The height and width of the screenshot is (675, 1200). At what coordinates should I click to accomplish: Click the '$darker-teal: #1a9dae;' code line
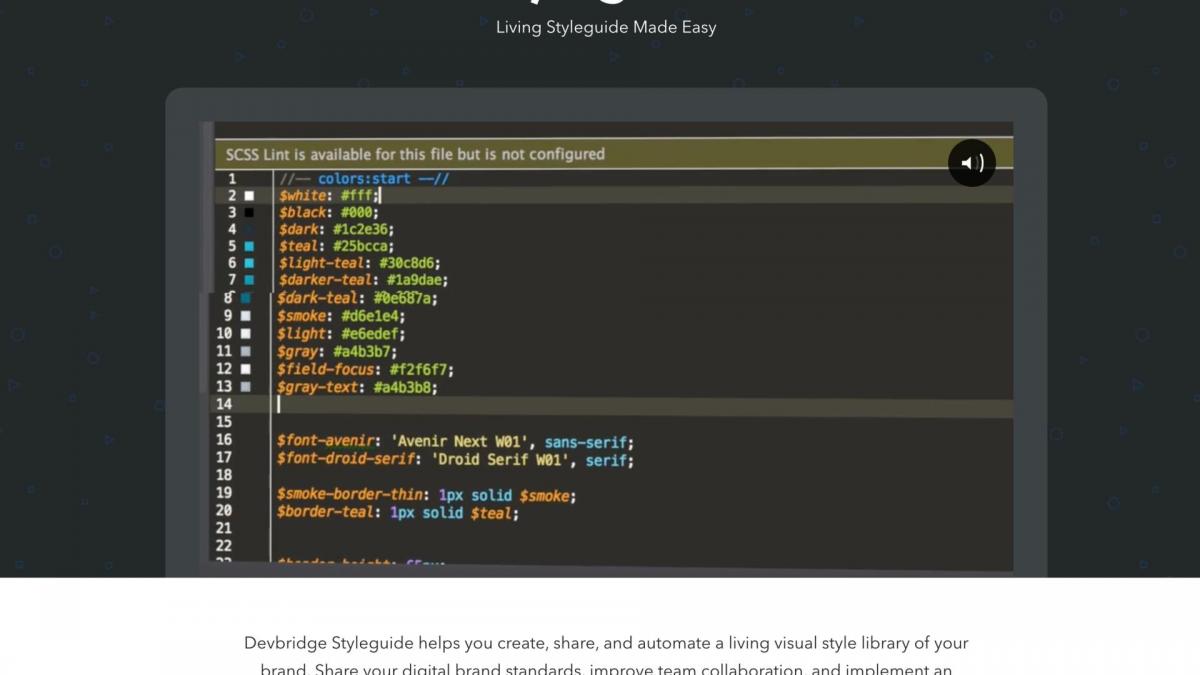coord(363,280)
